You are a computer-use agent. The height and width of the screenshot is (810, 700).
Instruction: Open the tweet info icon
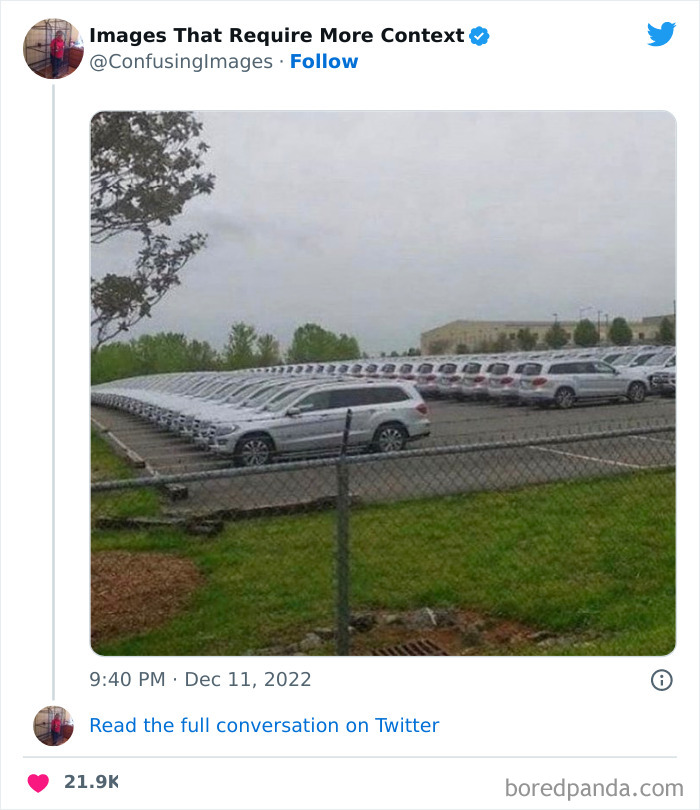click(662, 680)
